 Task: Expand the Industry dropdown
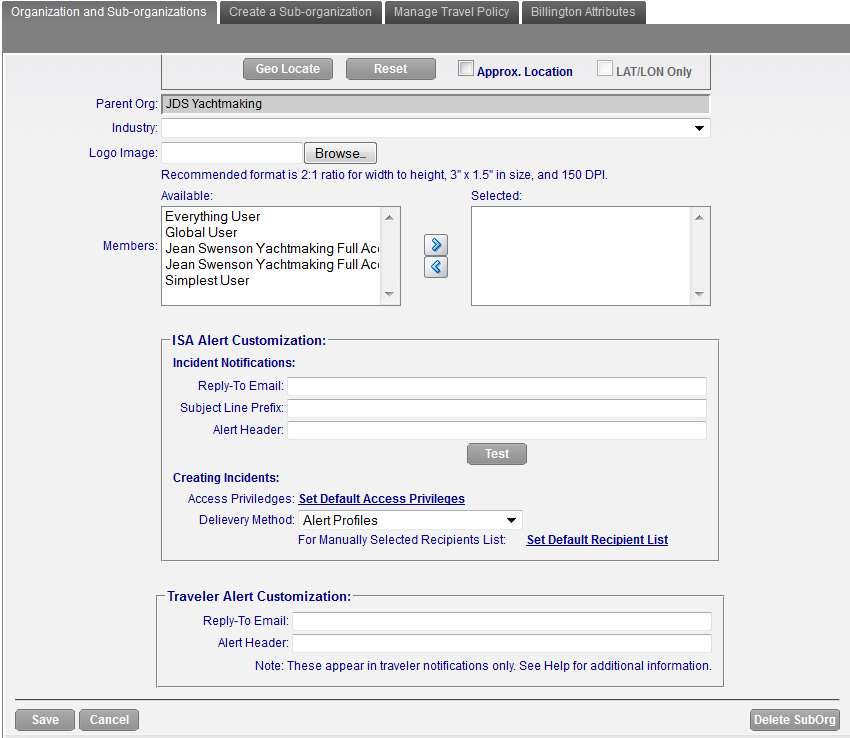(x=435, y=128)
